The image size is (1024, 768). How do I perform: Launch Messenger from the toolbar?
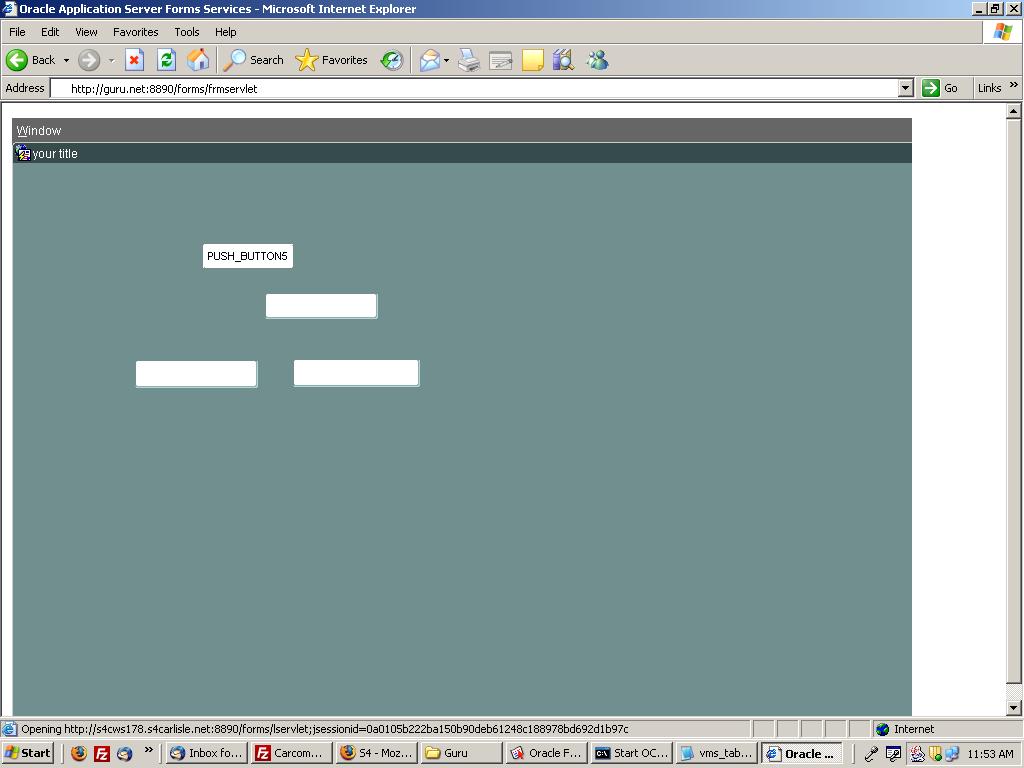(x=597, y=60)
